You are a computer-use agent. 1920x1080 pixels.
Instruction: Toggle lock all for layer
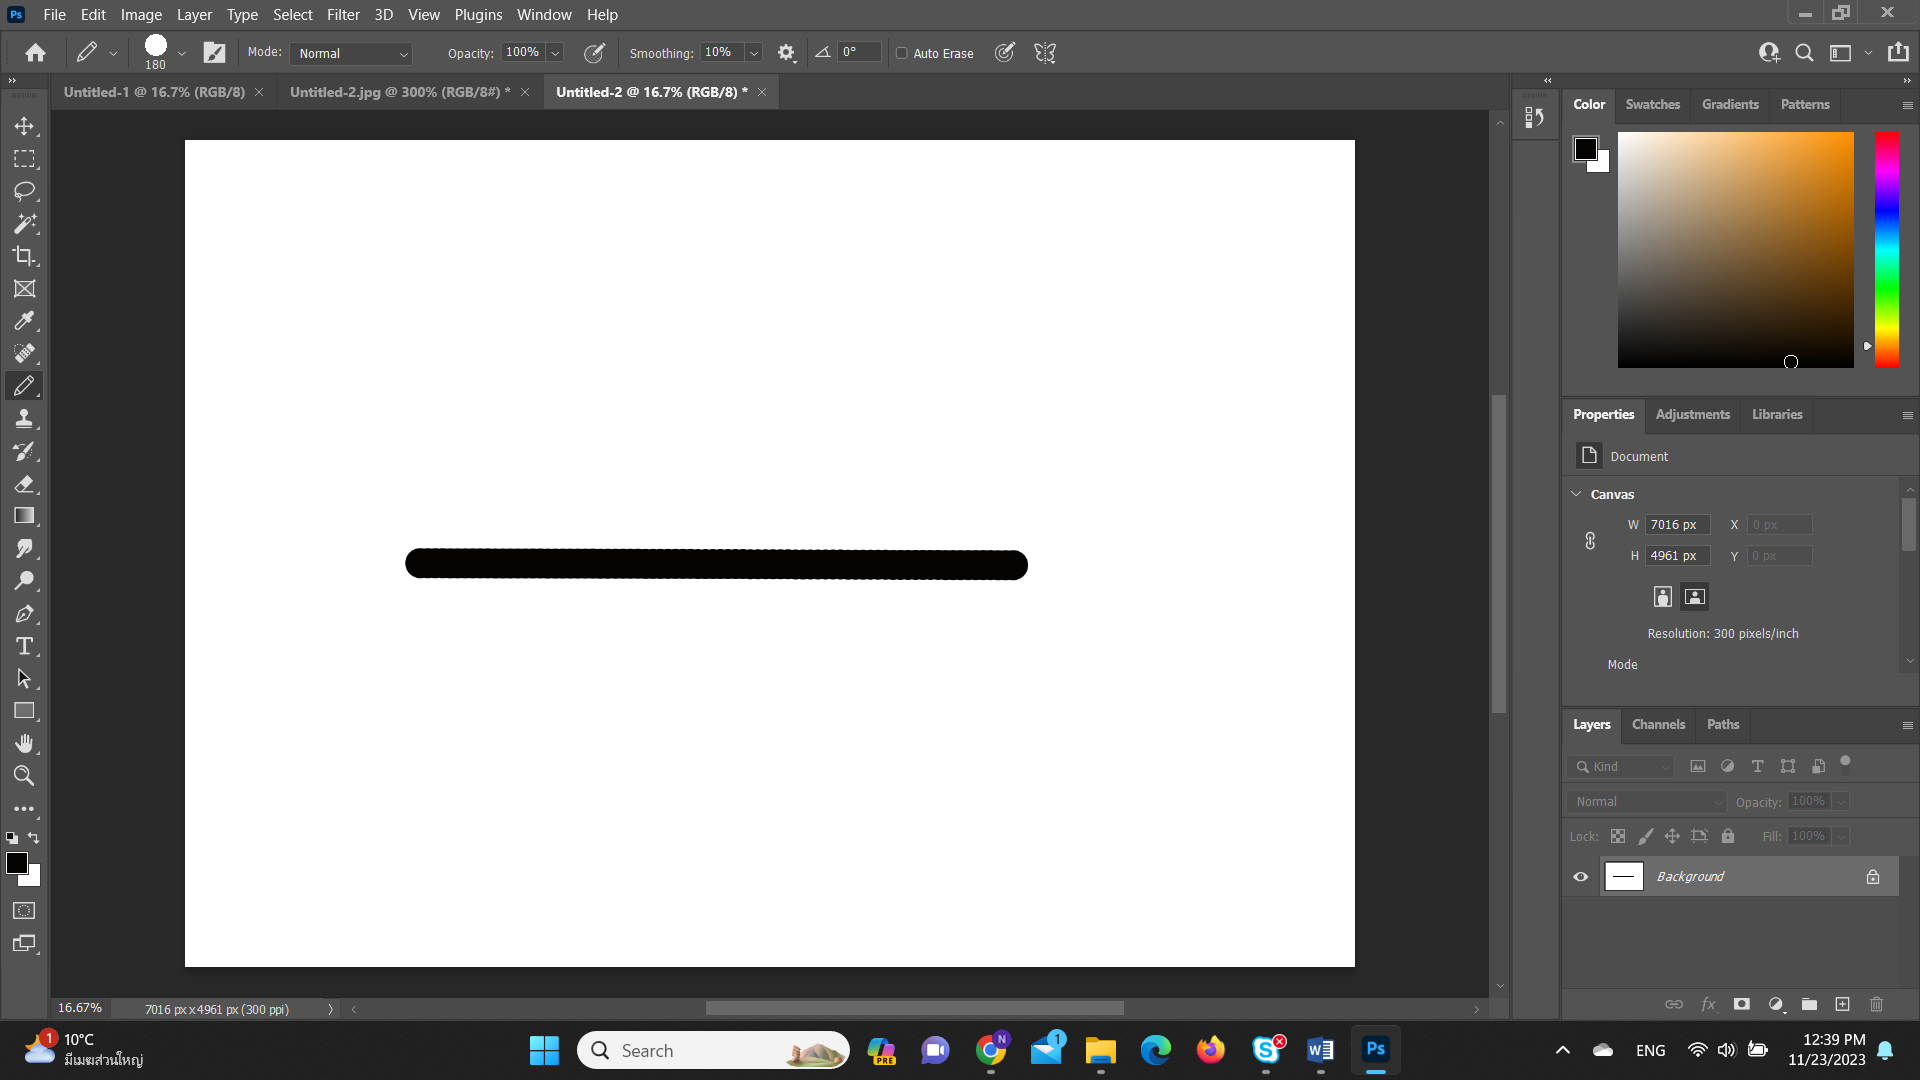point(1728,836)
